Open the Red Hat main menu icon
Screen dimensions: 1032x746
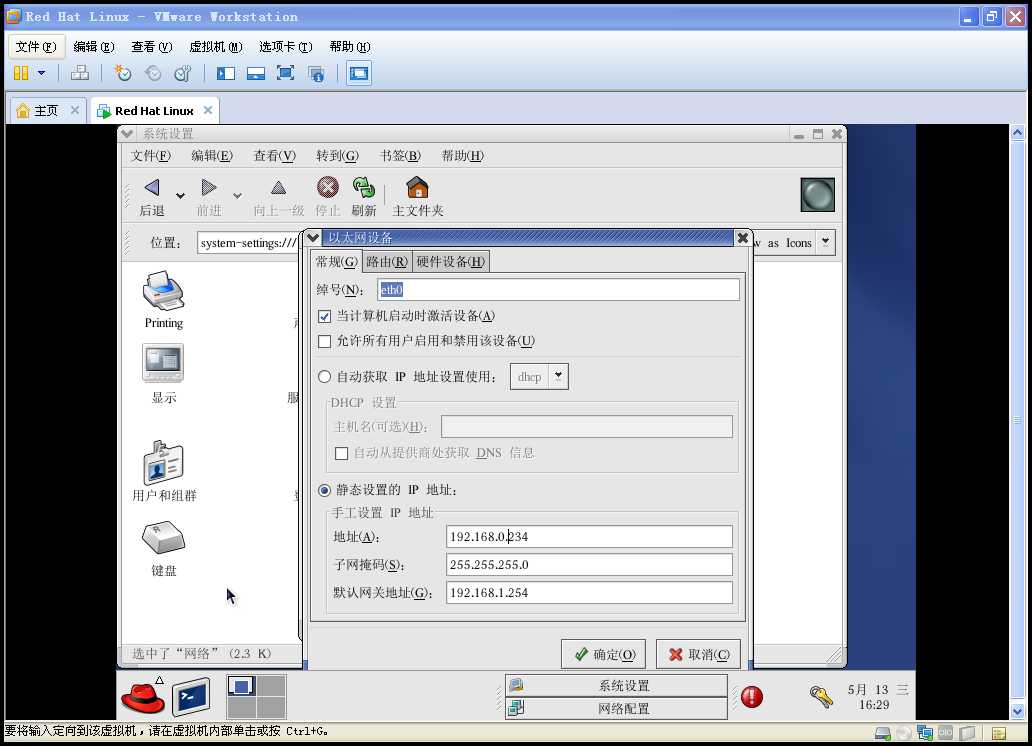tap(143, 698)
